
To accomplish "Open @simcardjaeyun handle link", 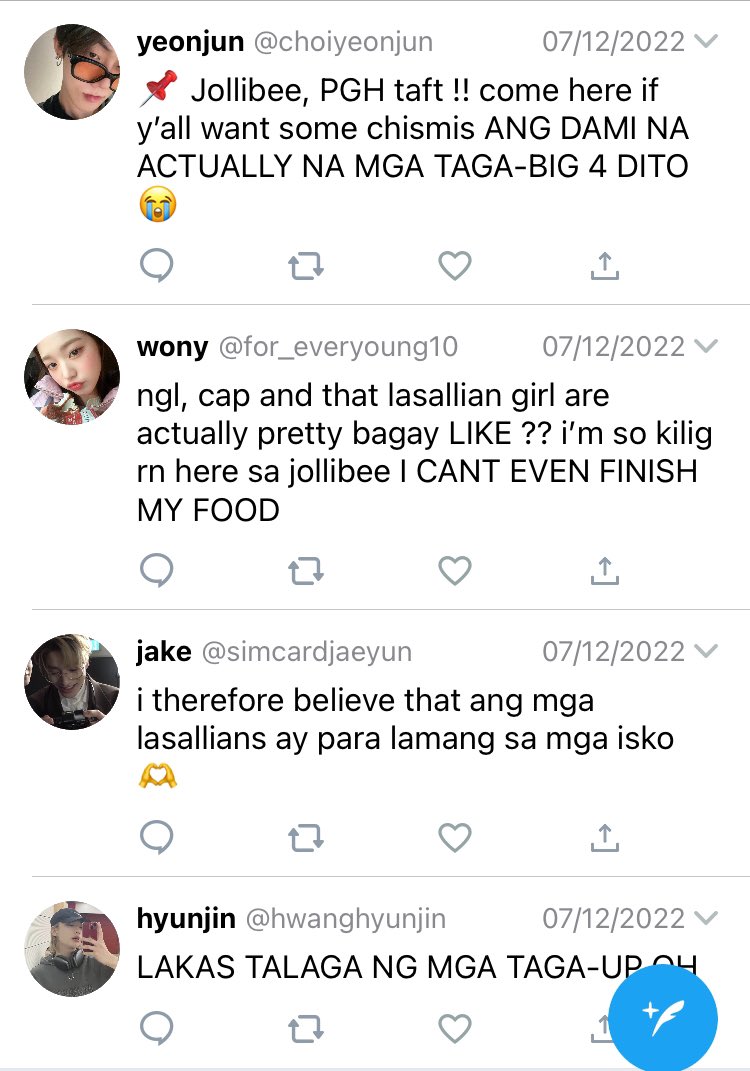I will coord(307,652).
